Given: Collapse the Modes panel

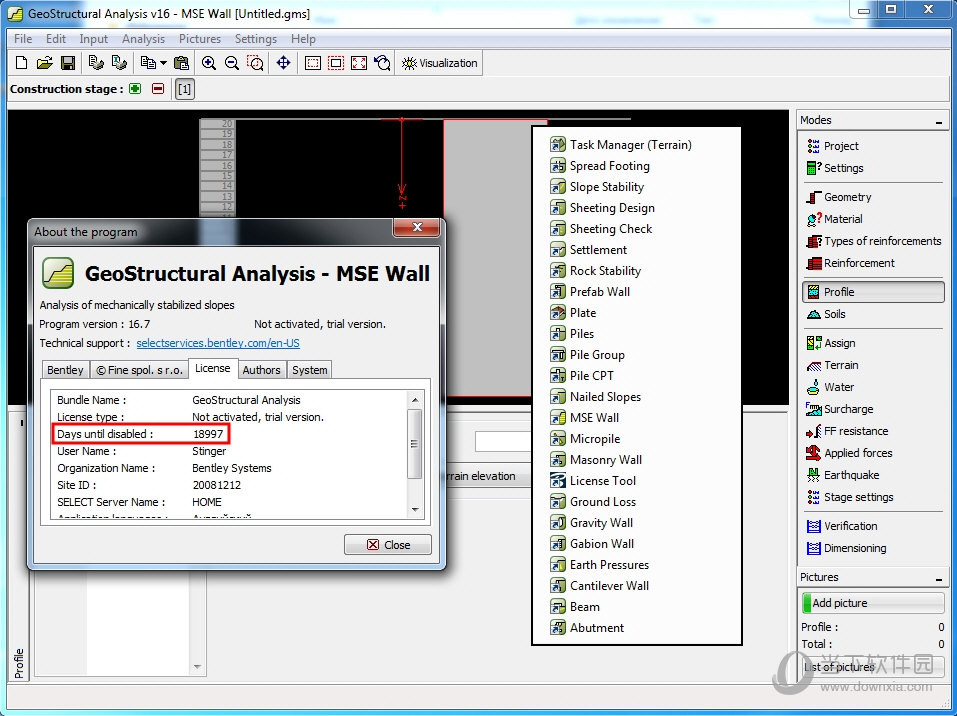Looking at the screenshot, I should click(x=939, y=121).
